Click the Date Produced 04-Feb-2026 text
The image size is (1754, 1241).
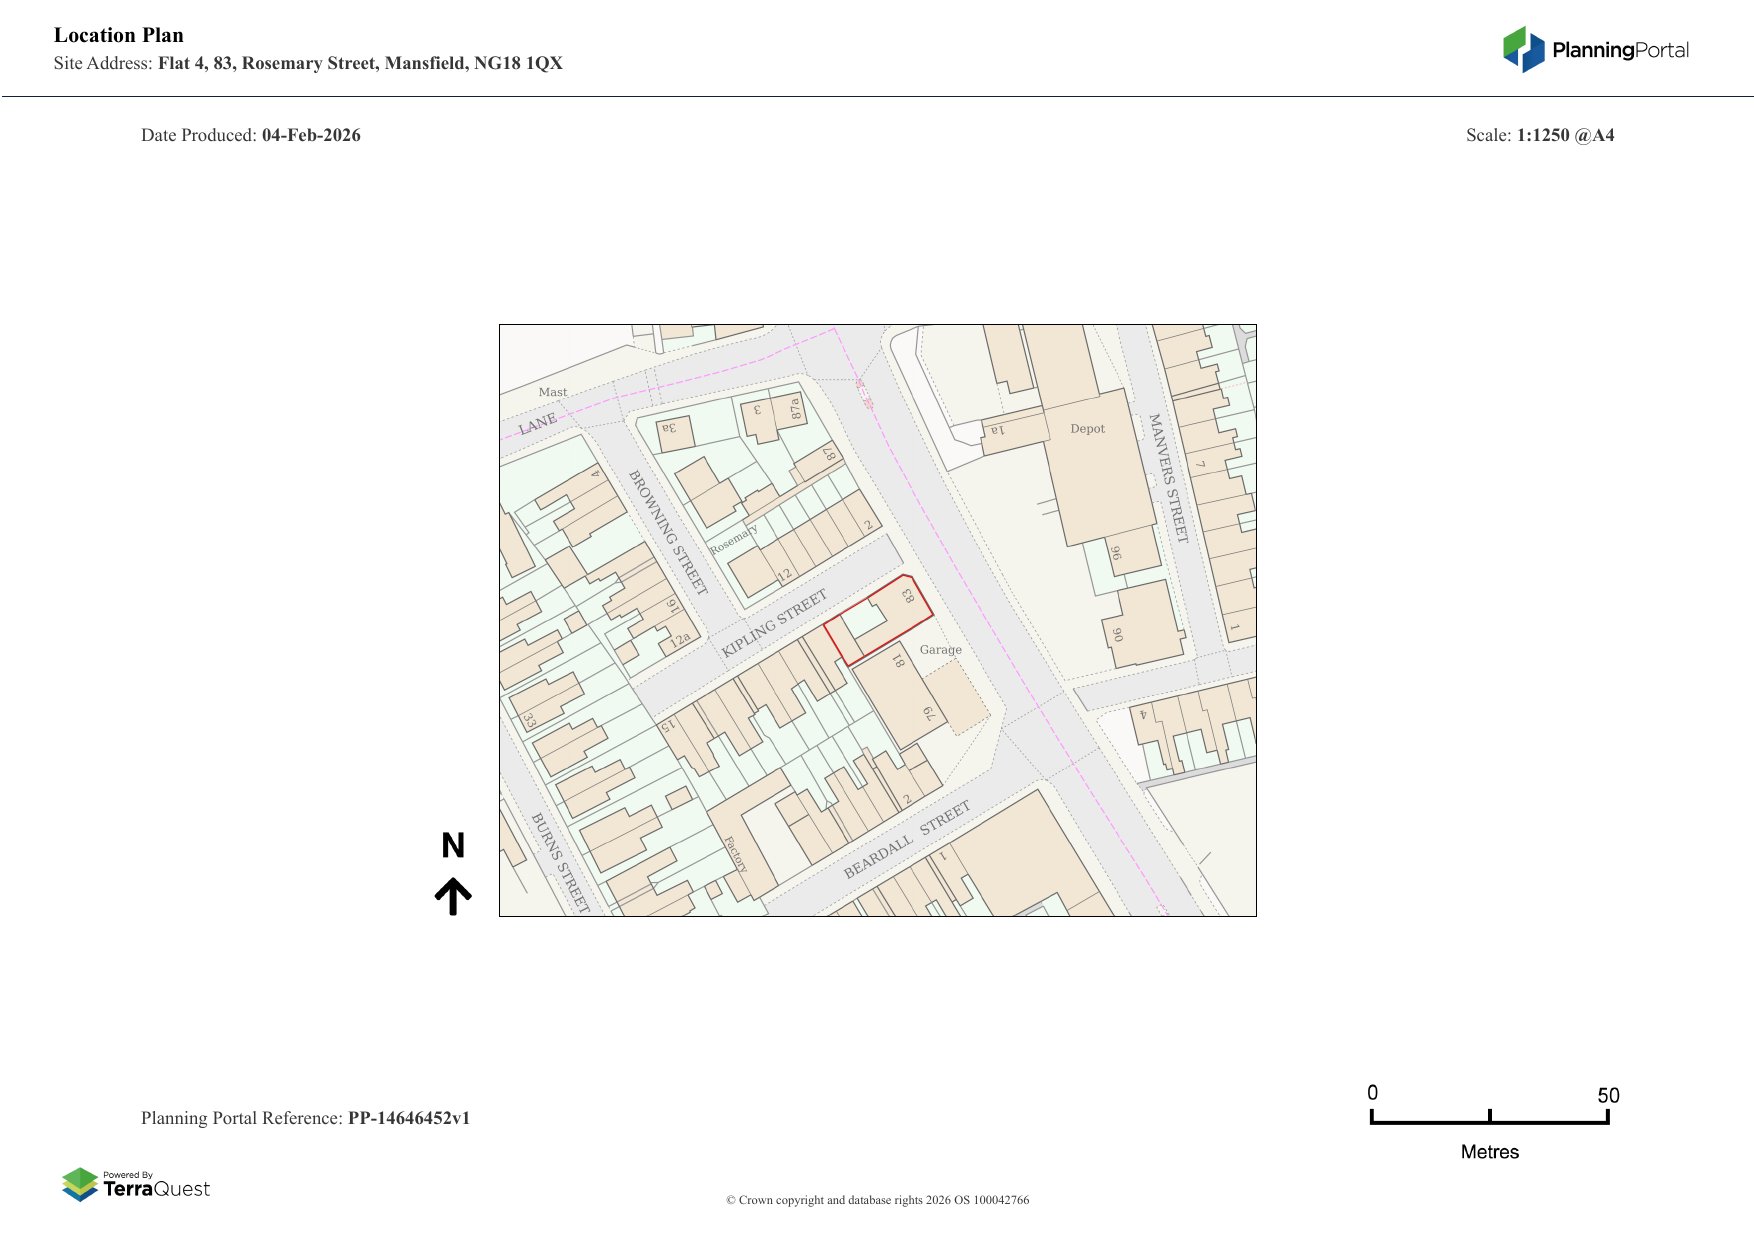(x=251, y=135)
